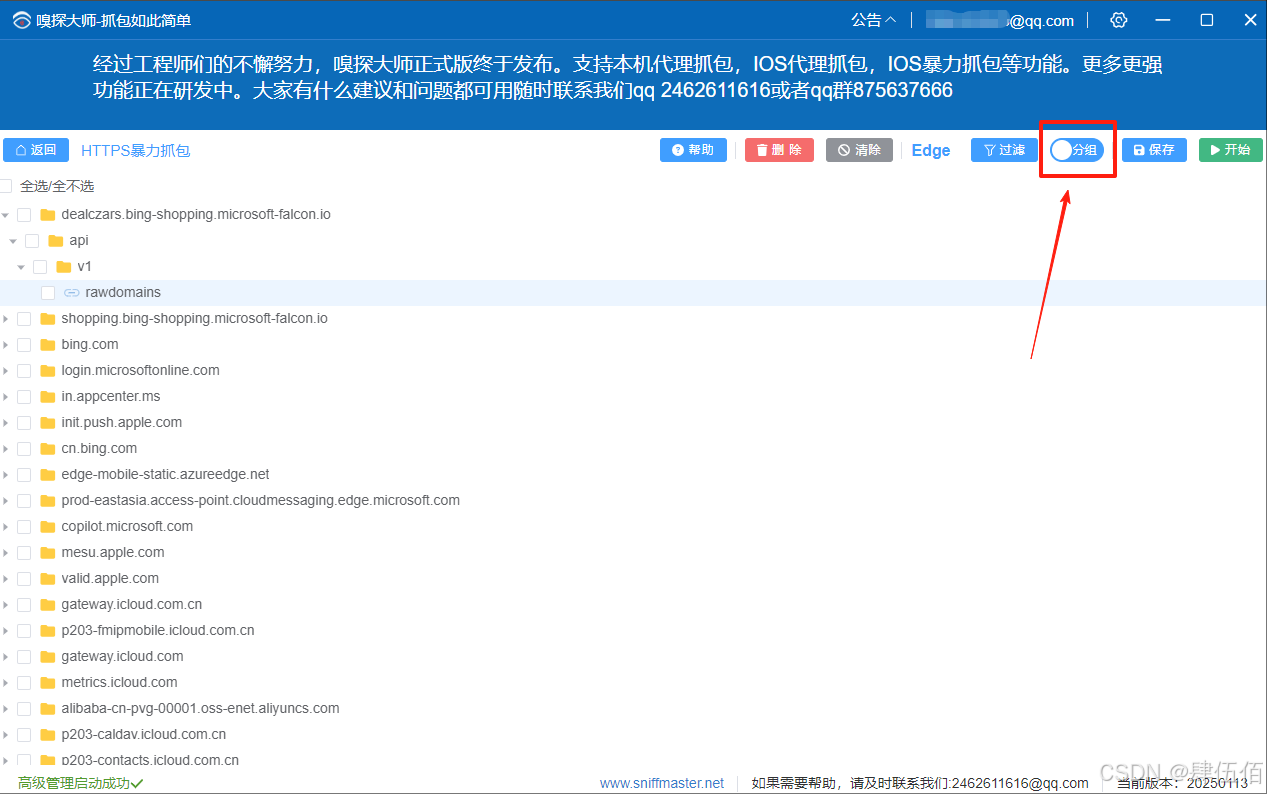
Task: Click the green 开始 start button
Action: 1231,150
